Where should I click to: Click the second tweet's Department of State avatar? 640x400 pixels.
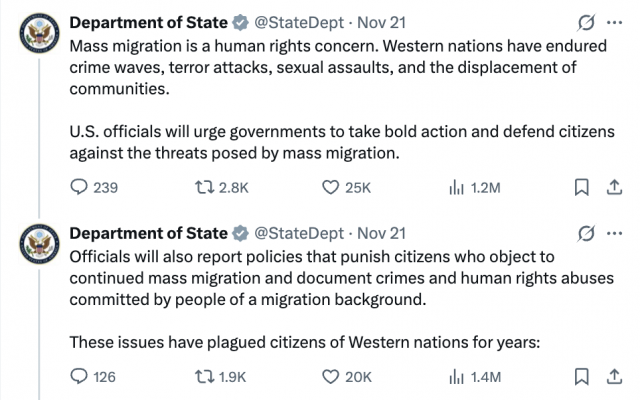[38, 247]
